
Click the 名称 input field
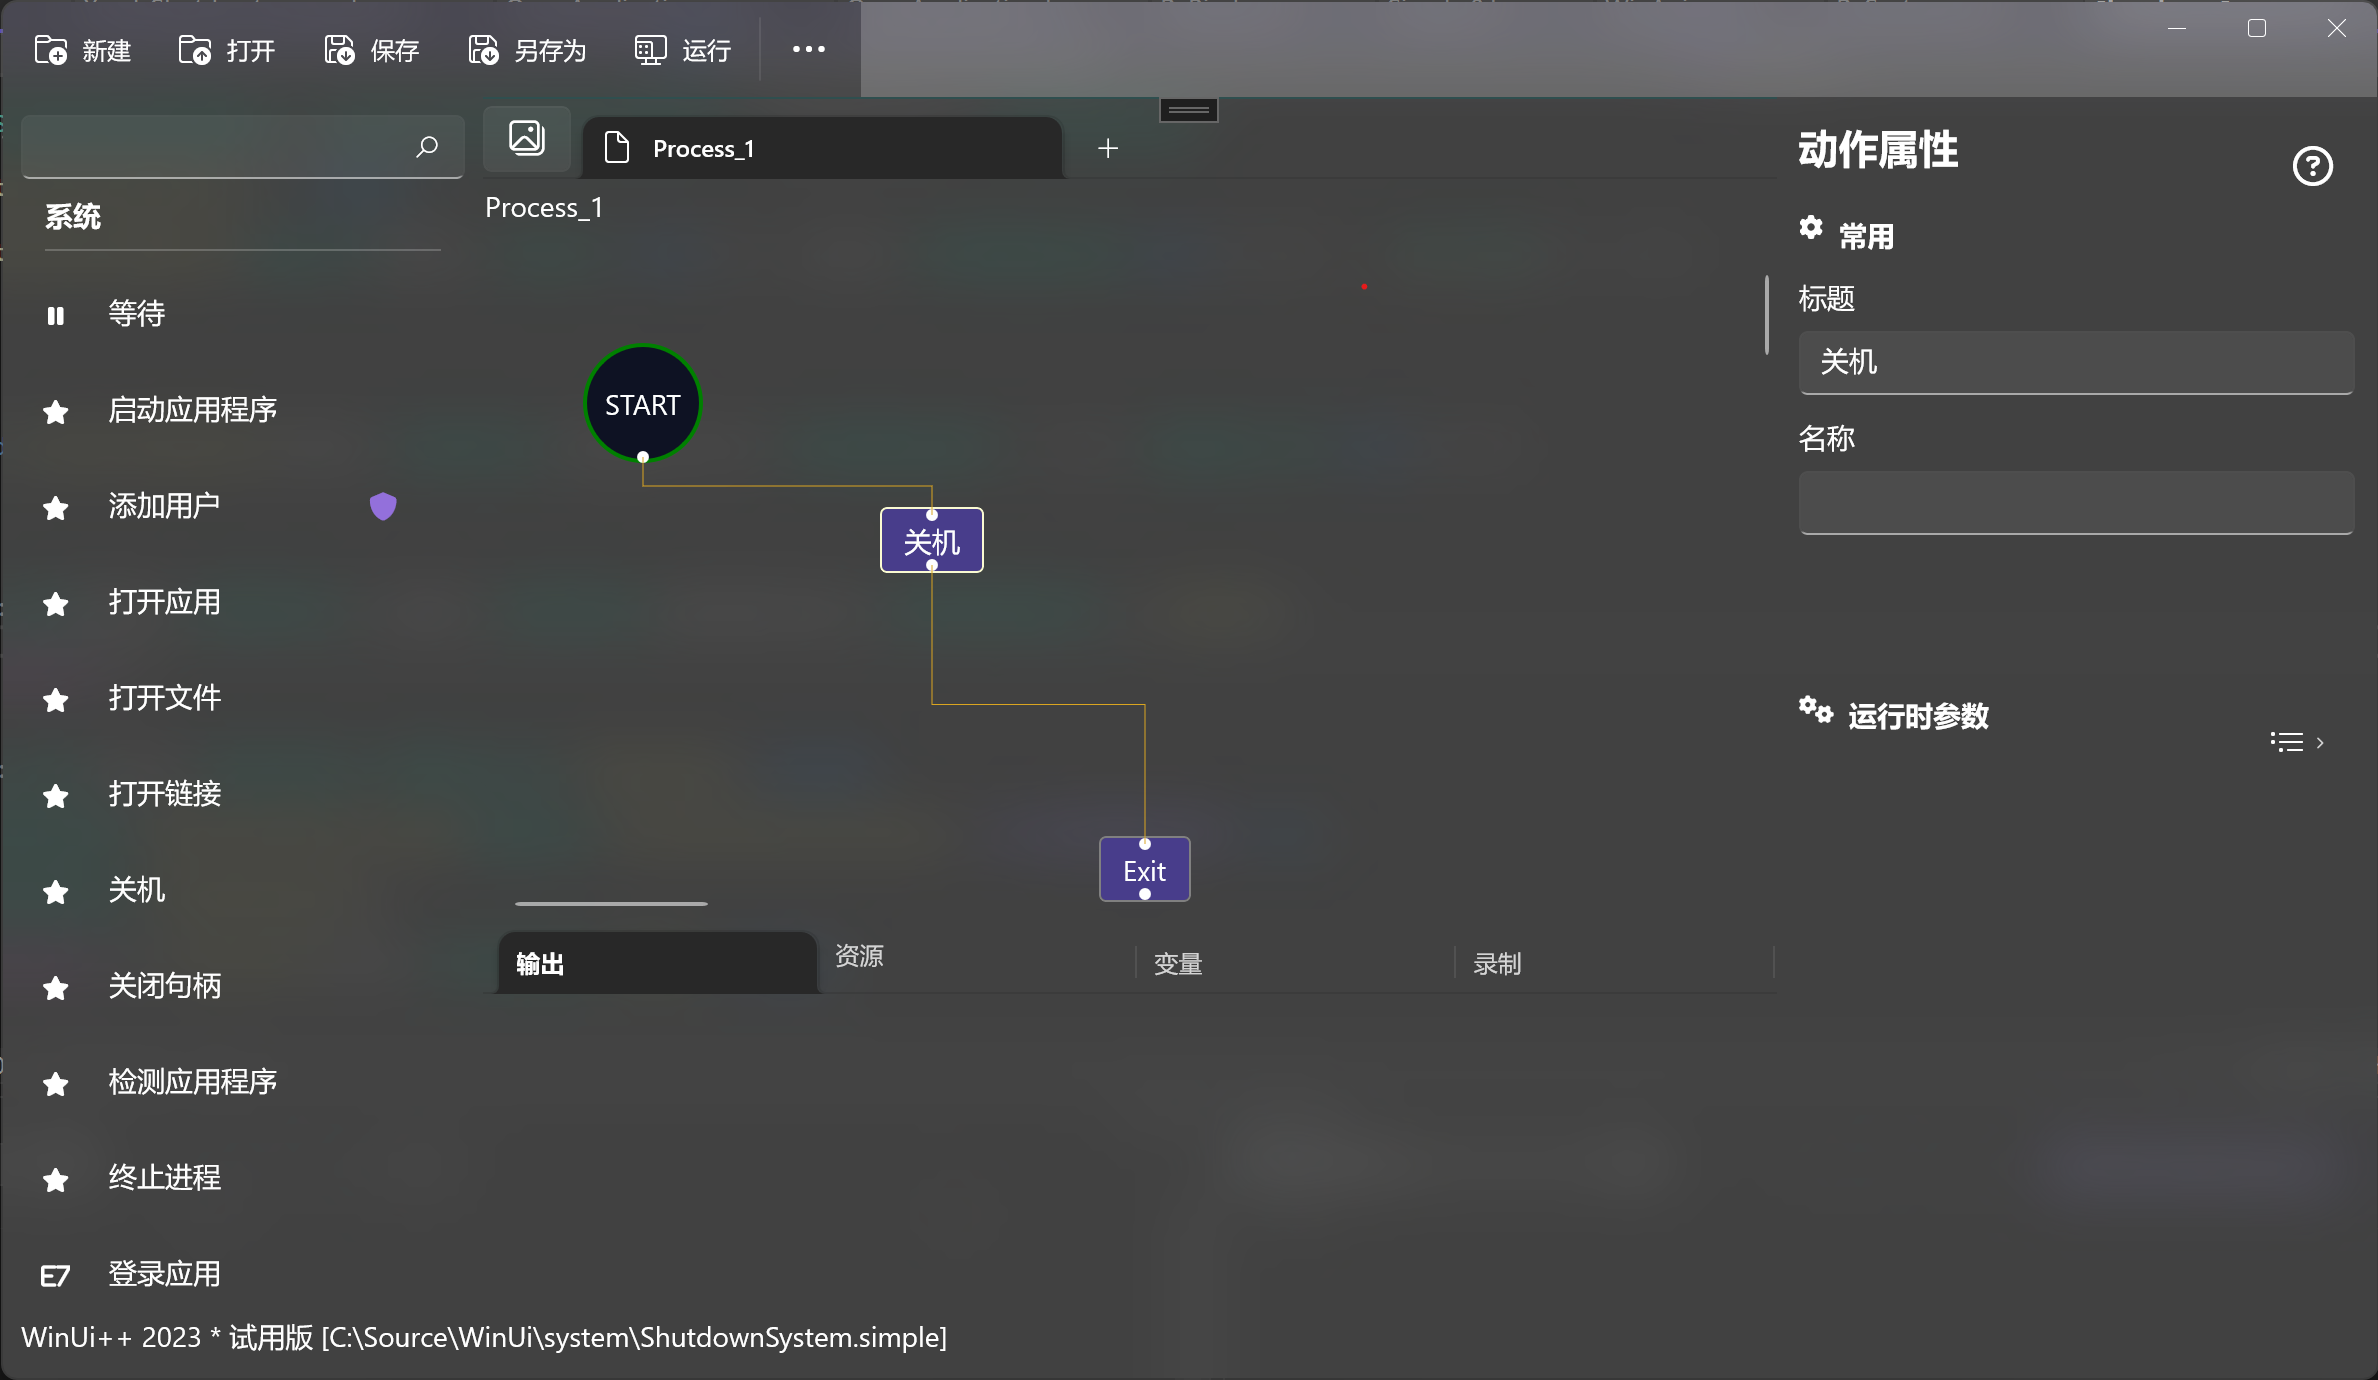(x=2075, y=503)
